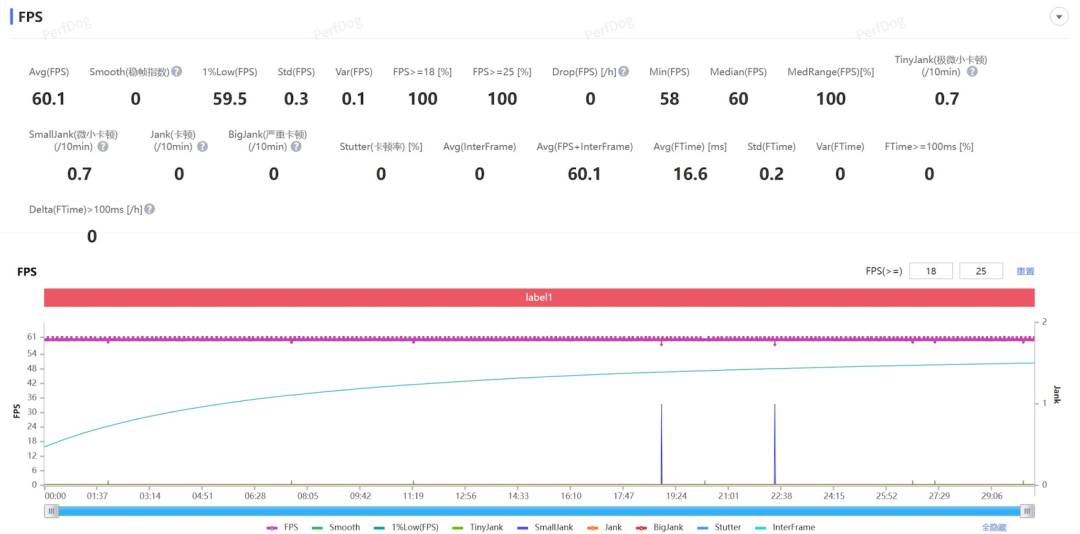Viewport: 1080px width, 534px height.
Task: Grab the right handle of the time range slider
Action: 1027,511
